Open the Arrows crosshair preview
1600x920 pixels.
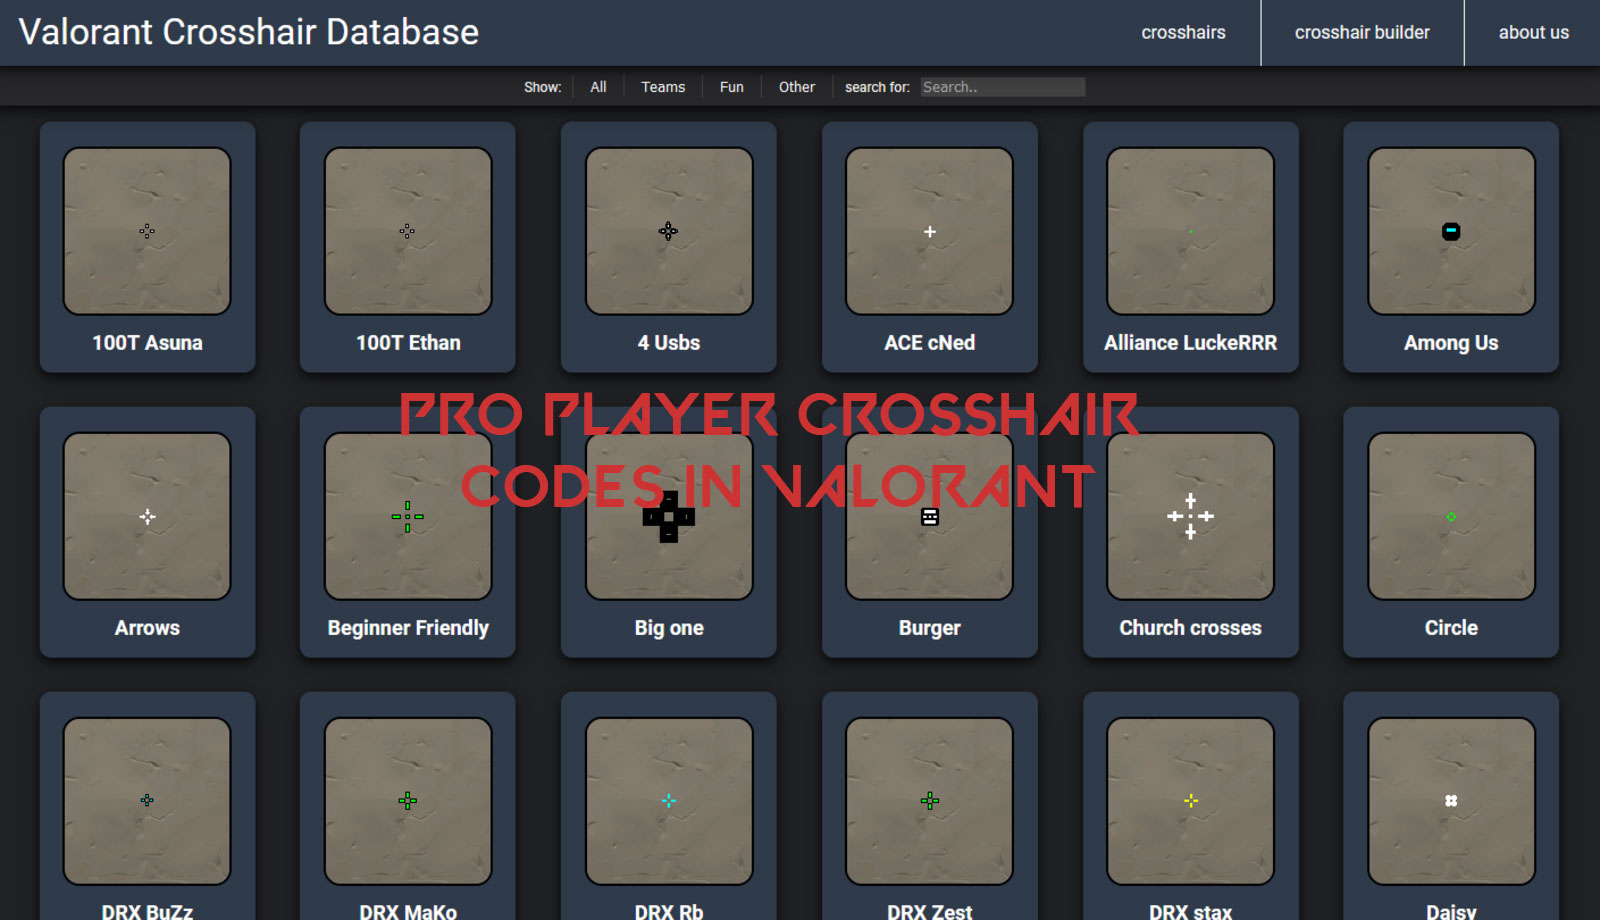click(x=147, y=516)
